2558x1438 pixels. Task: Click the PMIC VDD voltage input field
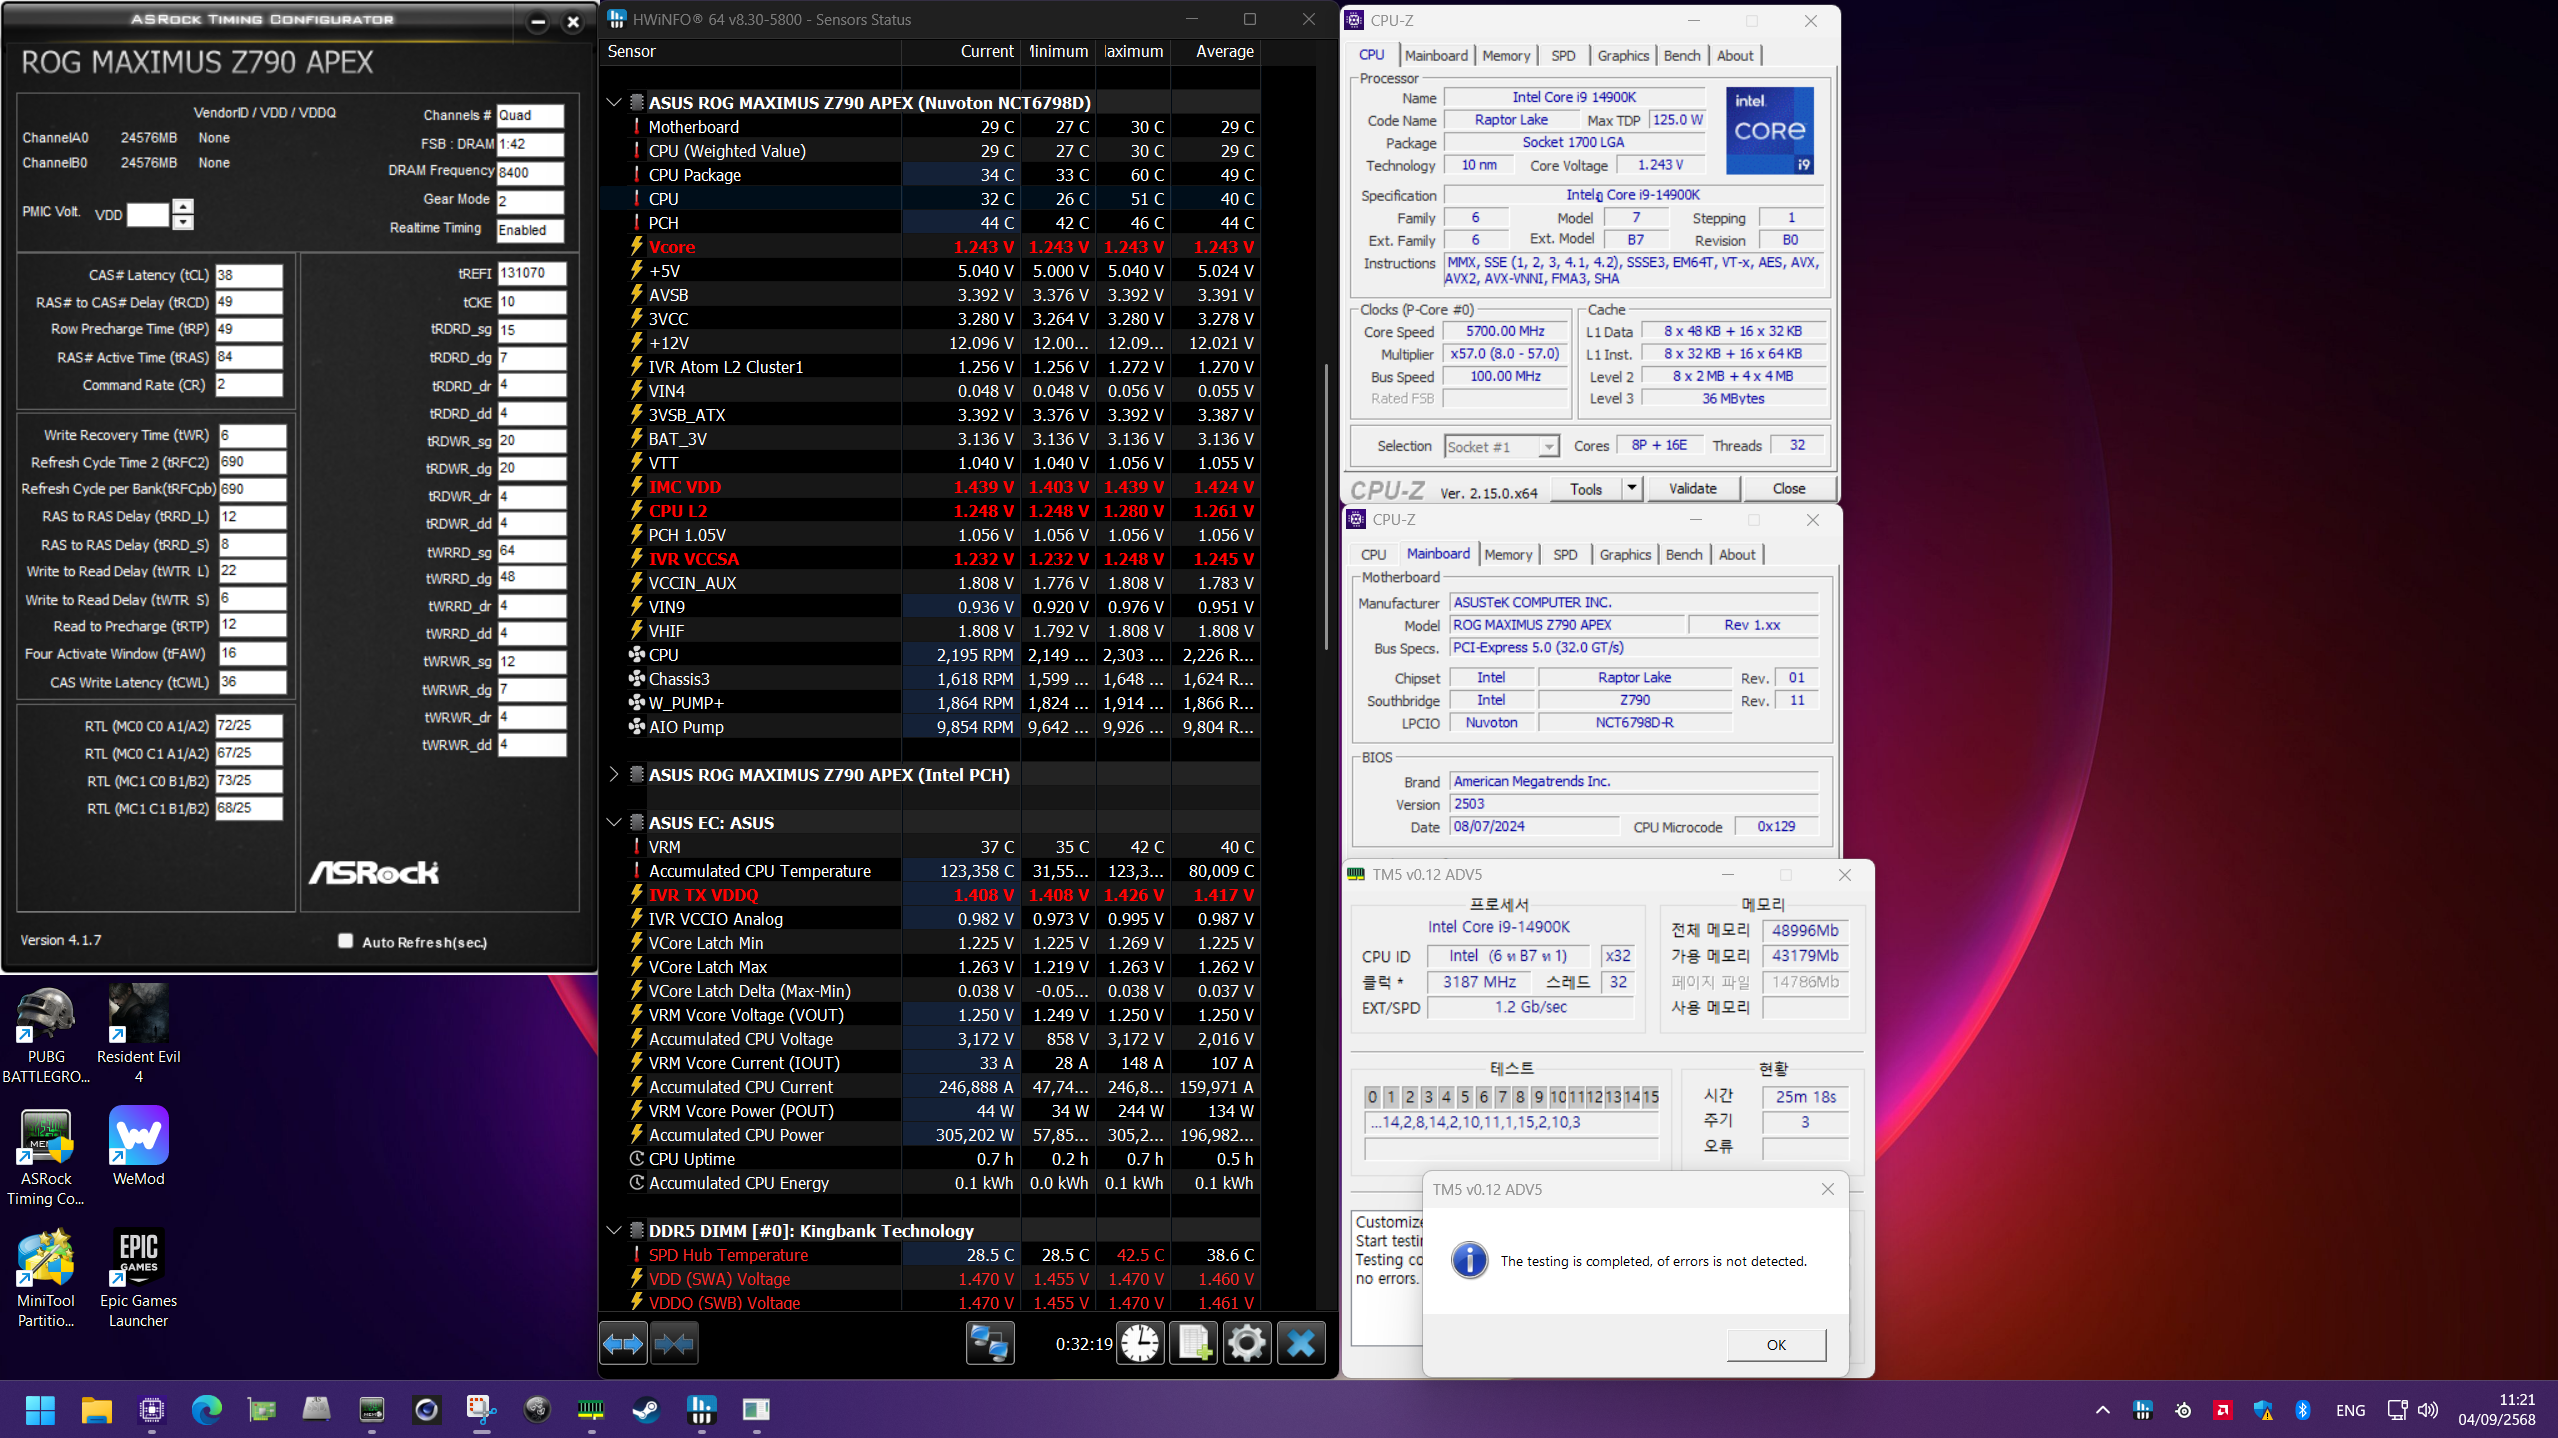pyautogui.click(x=148, y=214)
